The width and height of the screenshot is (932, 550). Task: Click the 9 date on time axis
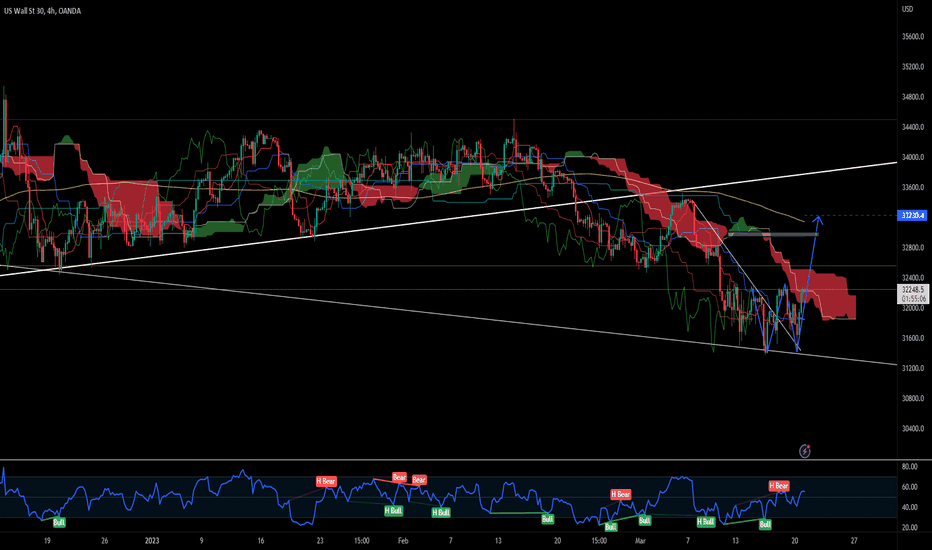201,540
